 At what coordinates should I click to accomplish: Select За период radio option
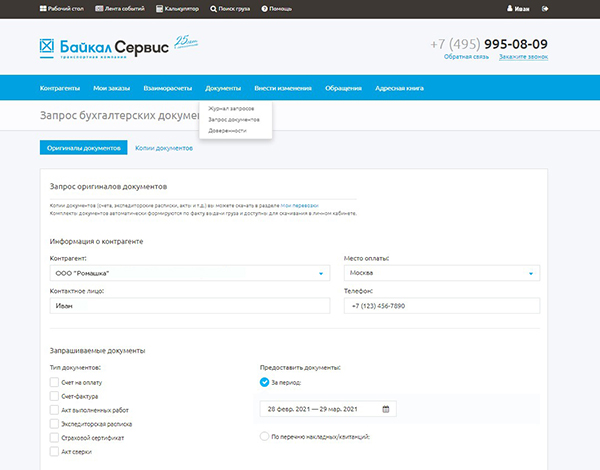pos(264,382)
